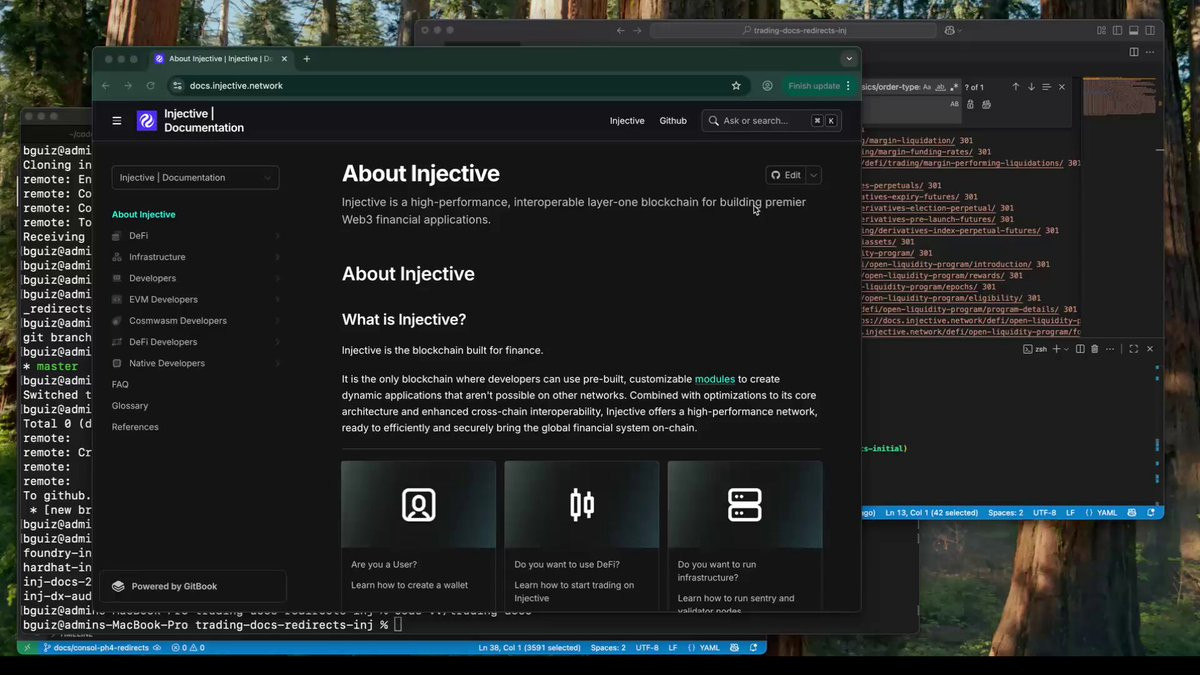Screen dimensions: 1200x675
Task: Open a new Chrome tab with plus
Action: (x=307, y=59)
